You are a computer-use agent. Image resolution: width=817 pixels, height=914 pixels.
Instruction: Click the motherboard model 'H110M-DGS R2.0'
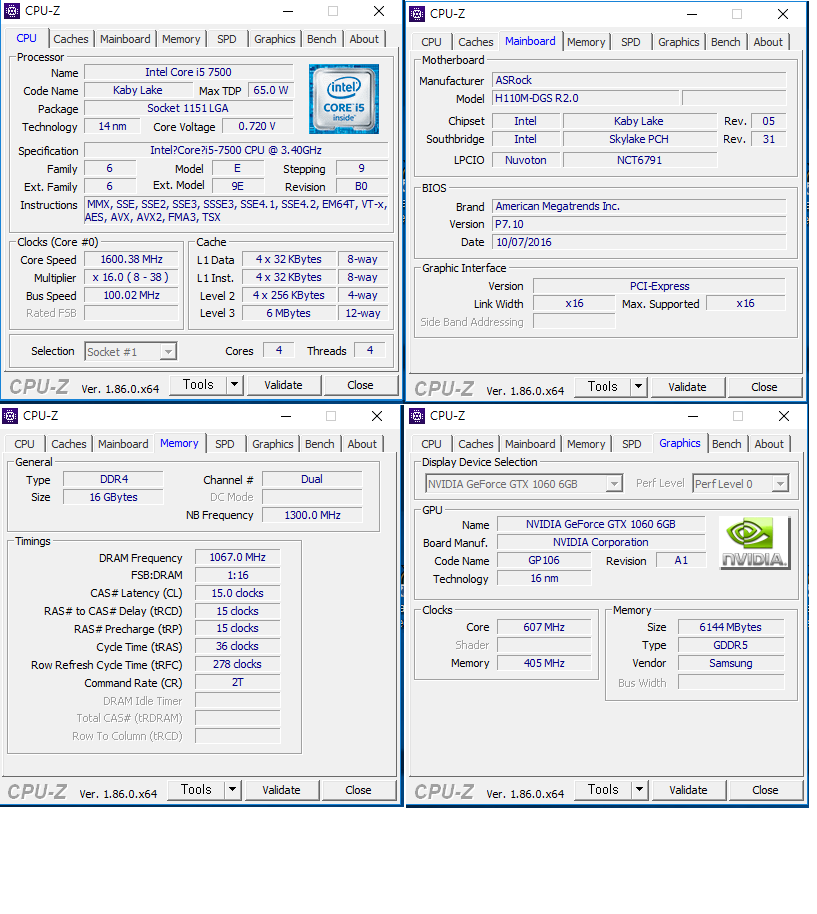tap(586, 99)
